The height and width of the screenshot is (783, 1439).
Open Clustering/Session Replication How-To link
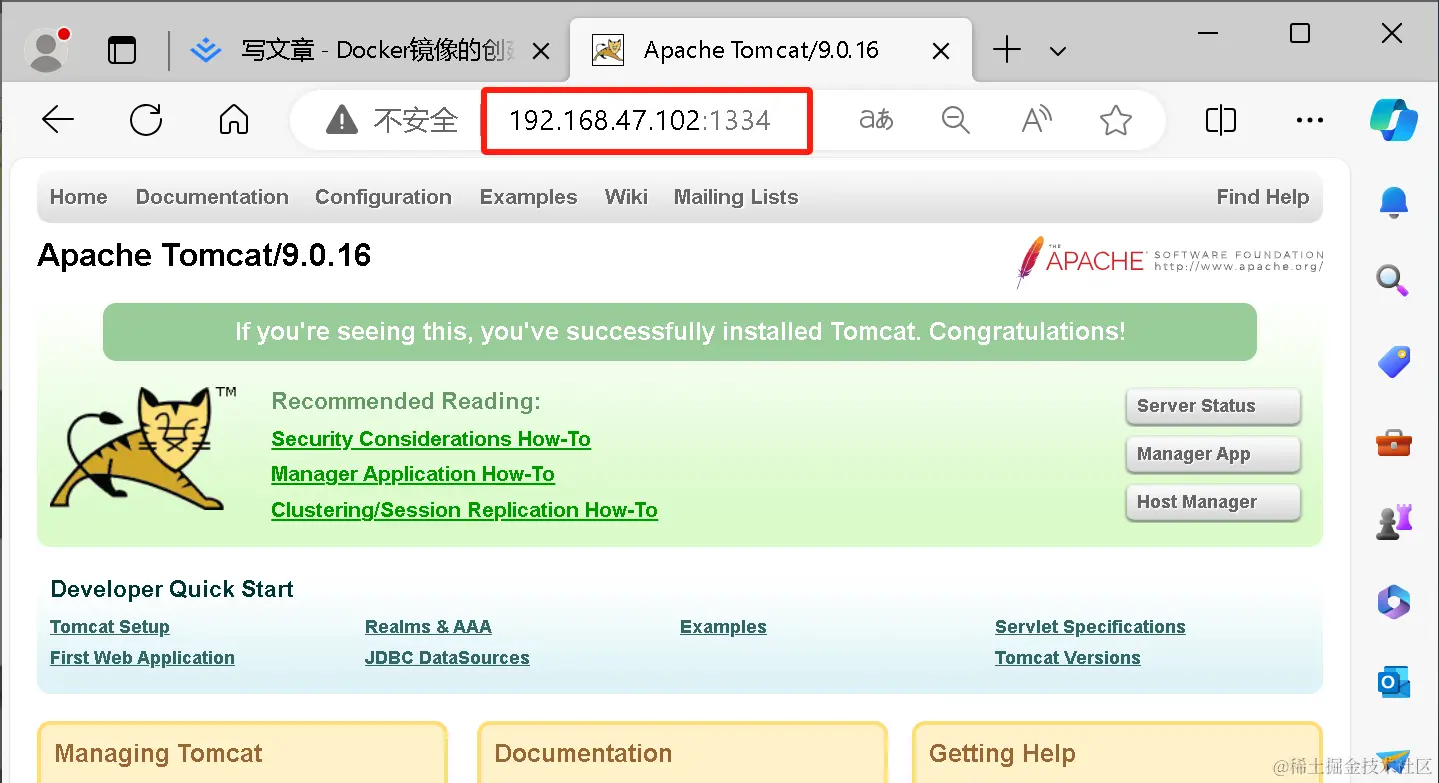(464, 510)
